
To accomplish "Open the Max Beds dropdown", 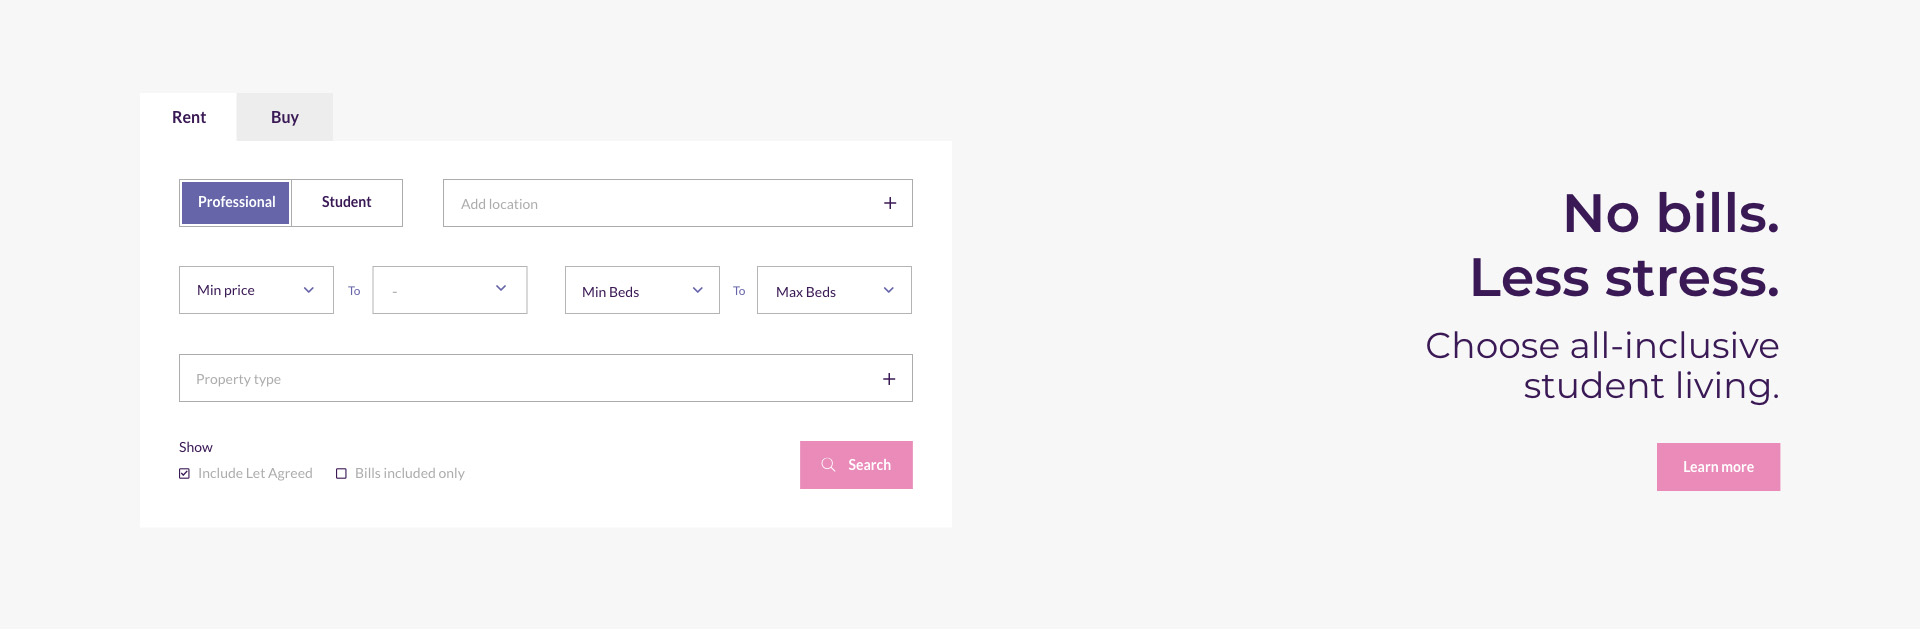I will [833, 289].
